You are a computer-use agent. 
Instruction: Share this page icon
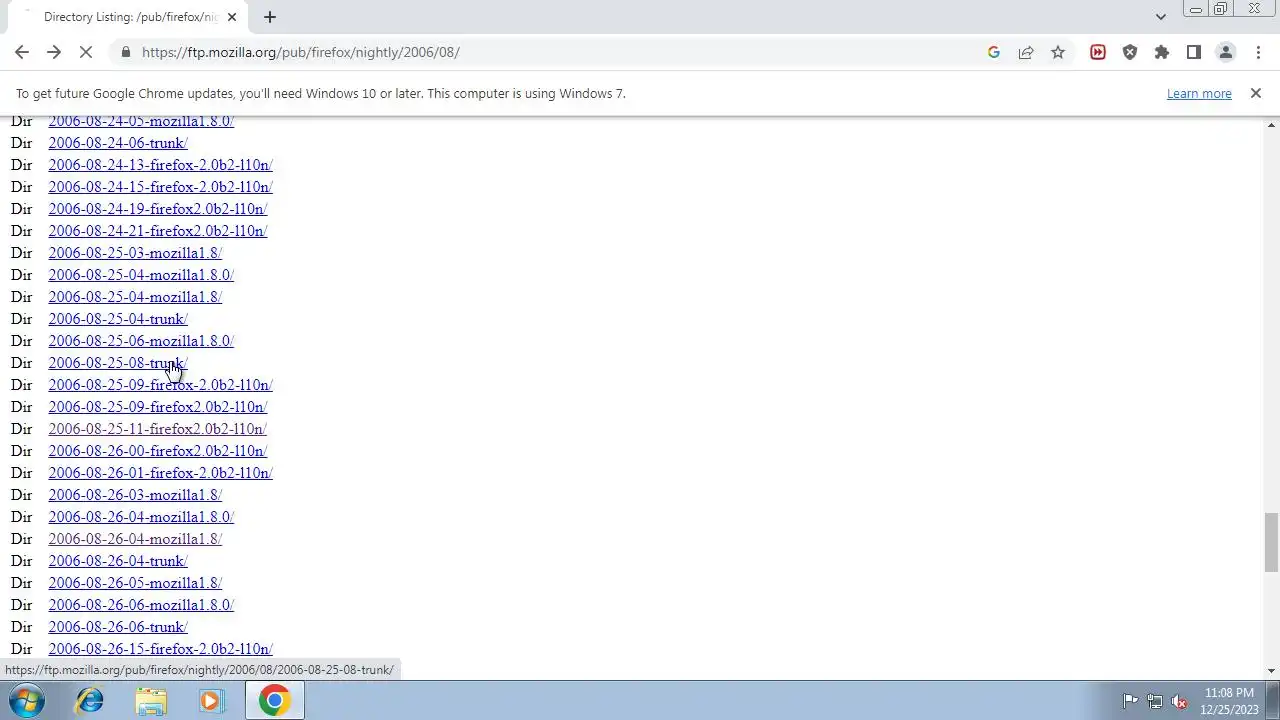1026,52
